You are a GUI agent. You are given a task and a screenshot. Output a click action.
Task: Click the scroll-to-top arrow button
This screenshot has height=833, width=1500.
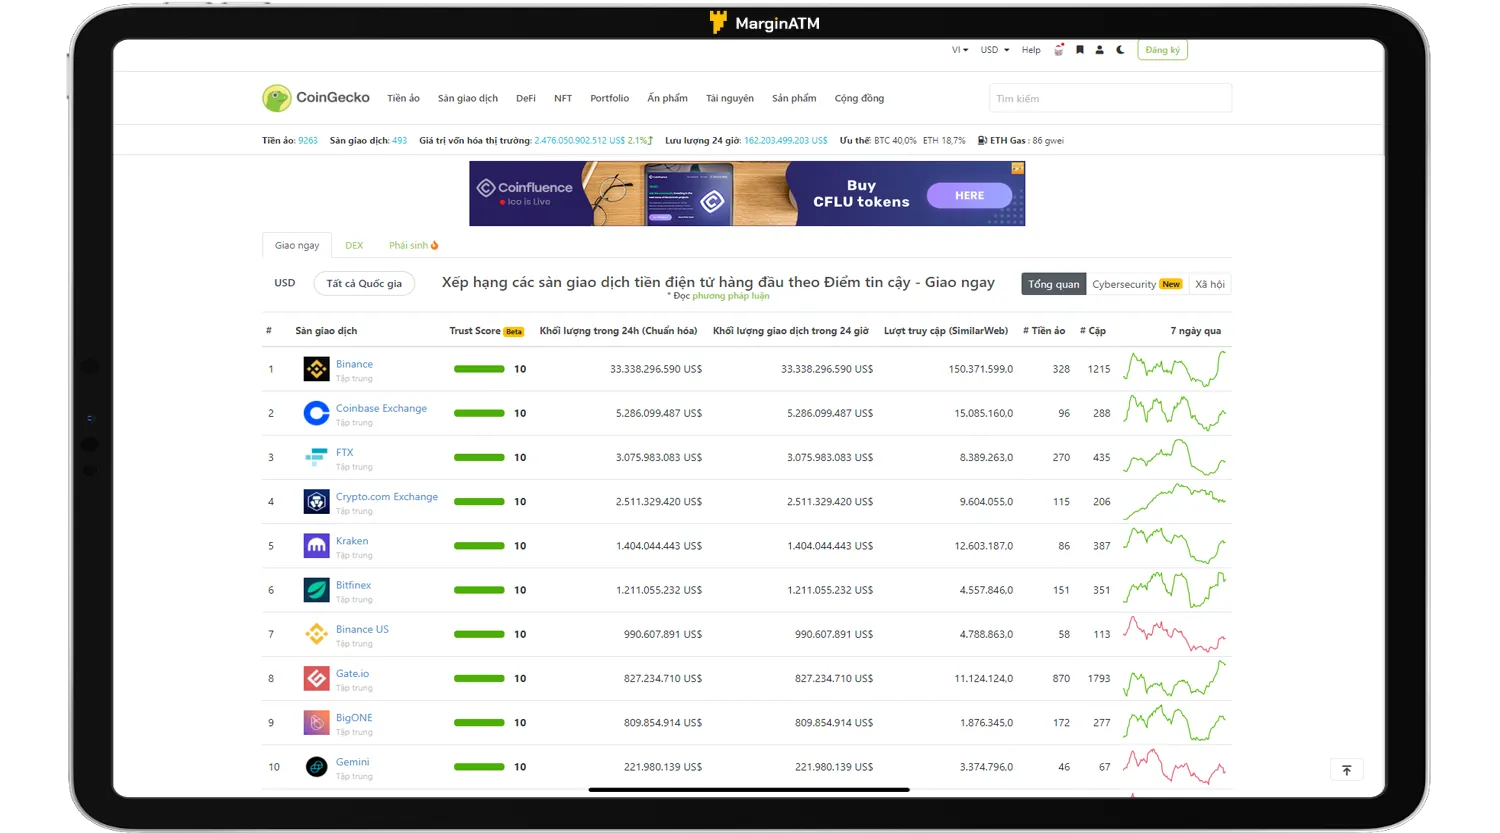tap(1346, 770)
